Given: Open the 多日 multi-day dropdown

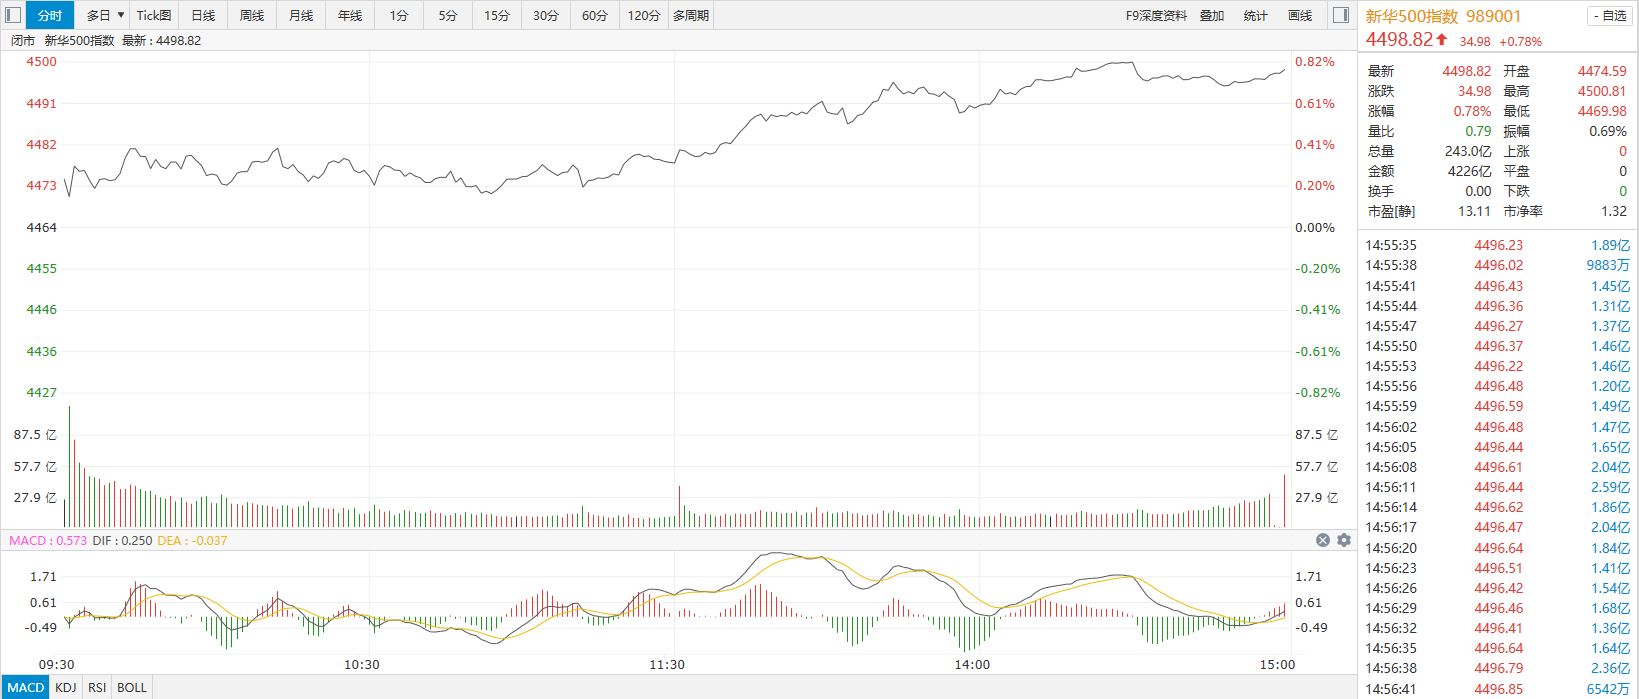Looking at the screenshot, I should pyautogui.click(x=105, y=15).
